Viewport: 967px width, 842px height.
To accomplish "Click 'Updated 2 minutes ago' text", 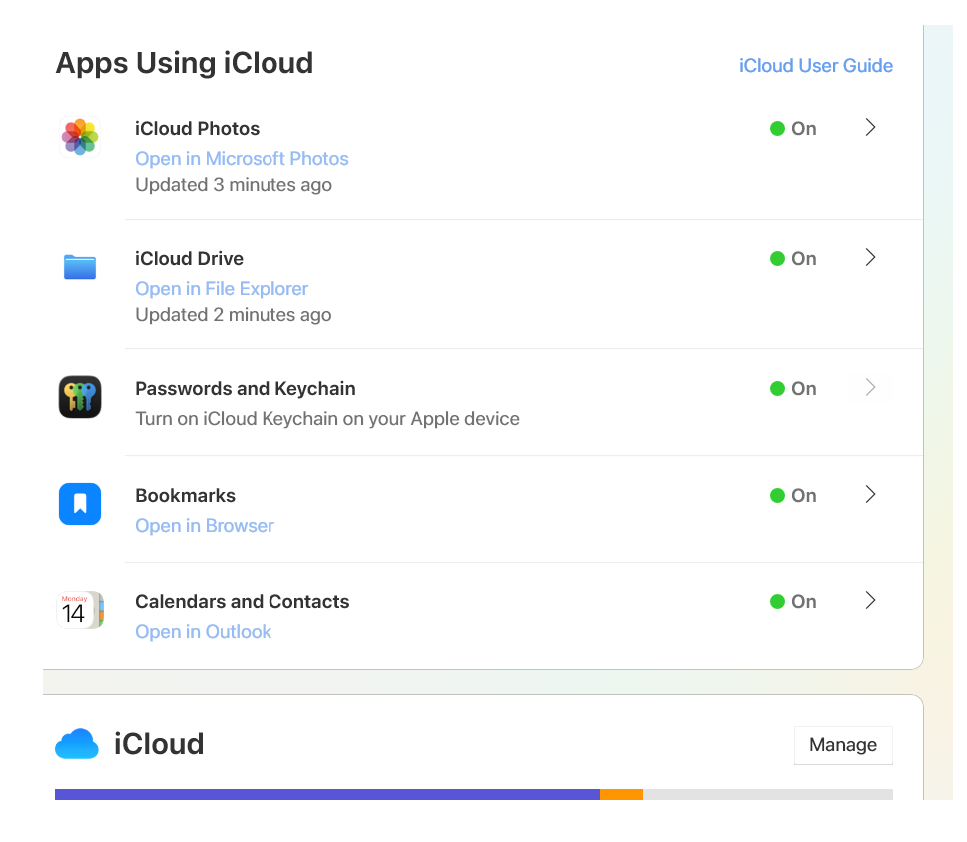I will point(233,315).
